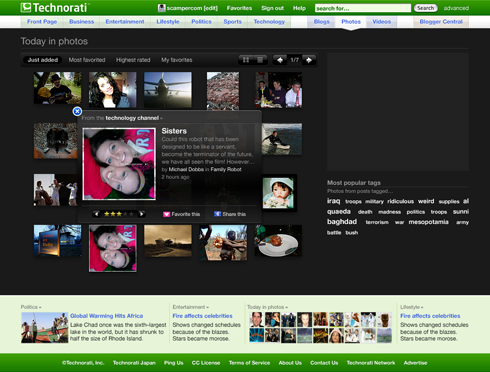Open the Blogger Central tab
Screen dimensions: 490x372
pyautogui.click(x=441, y=22)
